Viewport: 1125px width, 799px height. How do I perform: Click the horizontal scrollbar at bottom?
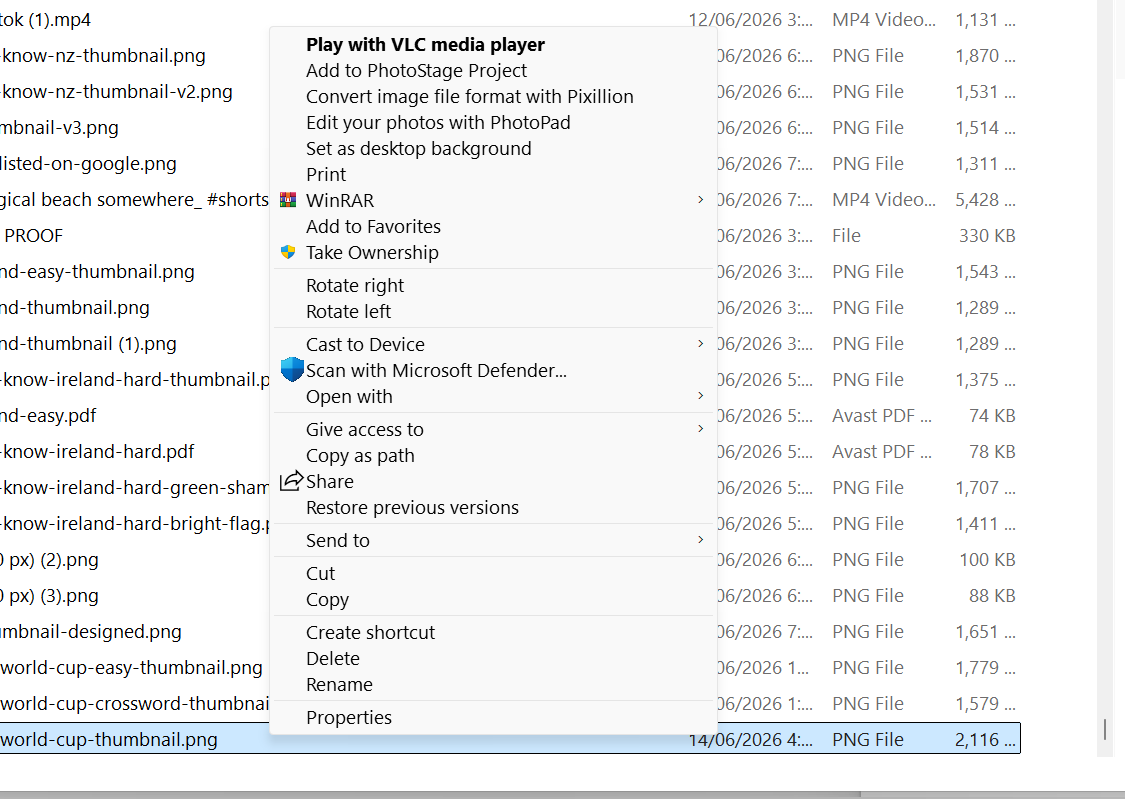(430, 795)
